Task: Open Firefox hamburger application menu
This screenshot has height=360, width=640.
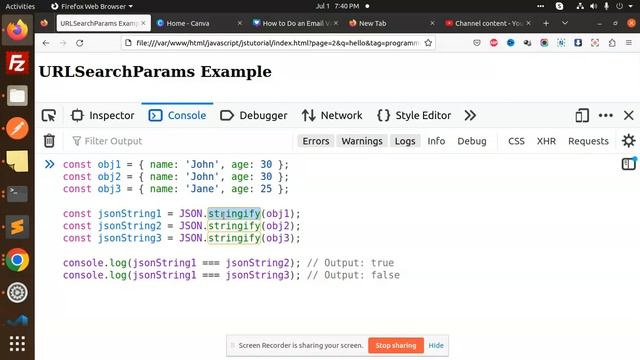Action: click(629, 43)
